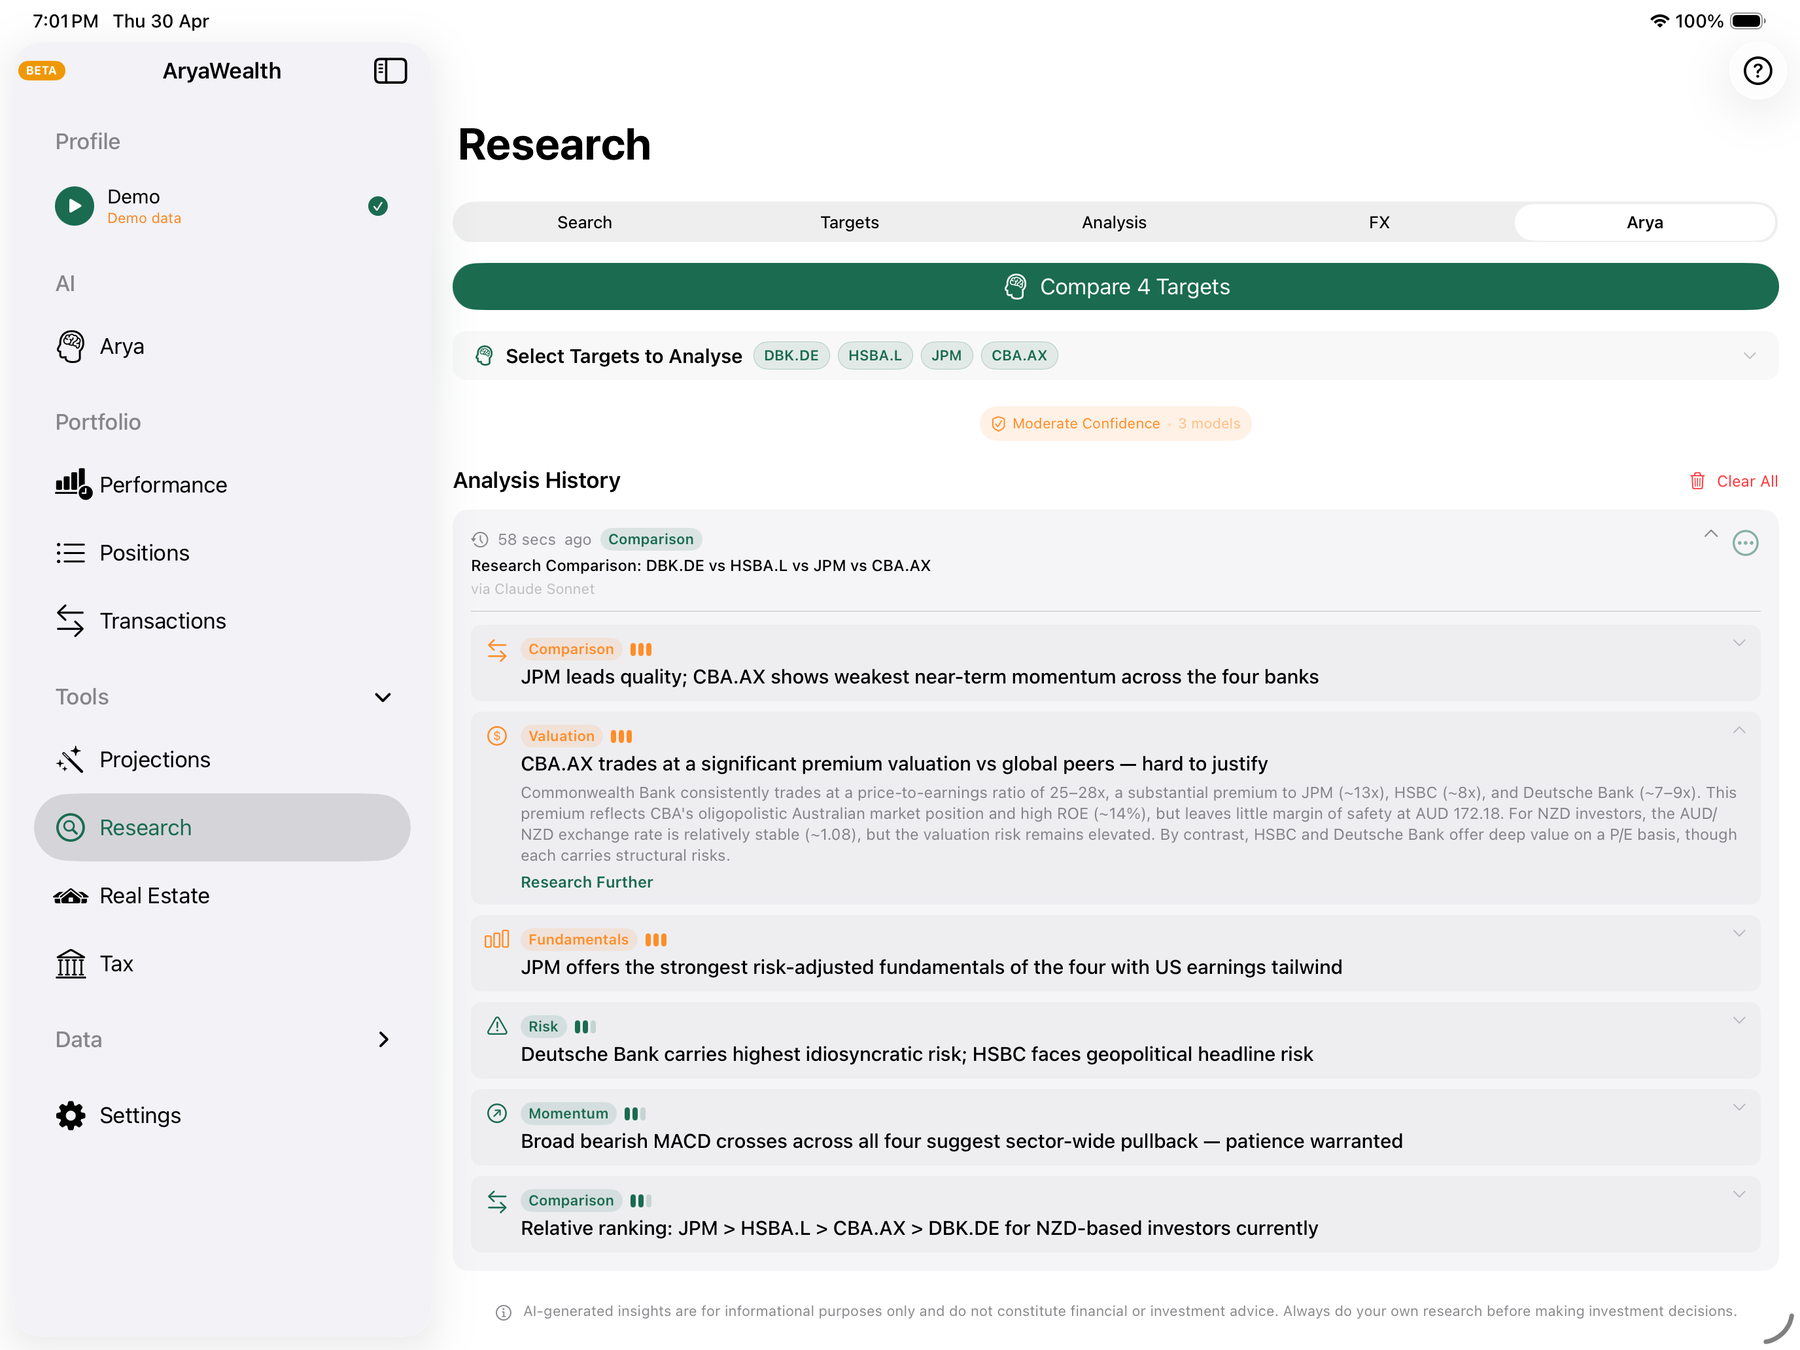This screenshot has width=1800, height=1350.
Task: Select the Arya tab
Action: click(x=1645, y=222)
